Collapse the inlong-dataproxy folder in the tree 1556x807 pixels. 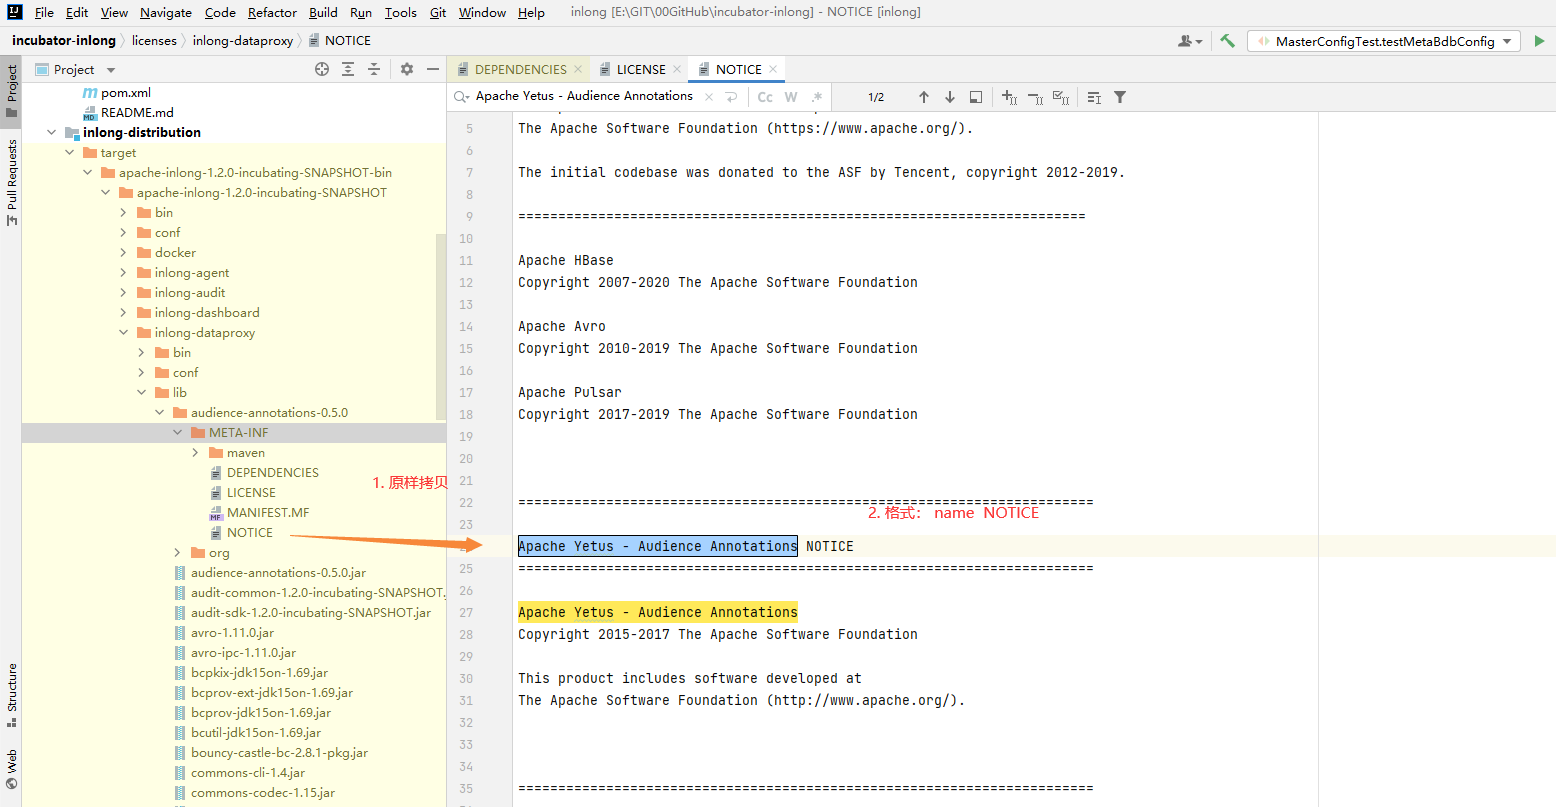point(124,333)
